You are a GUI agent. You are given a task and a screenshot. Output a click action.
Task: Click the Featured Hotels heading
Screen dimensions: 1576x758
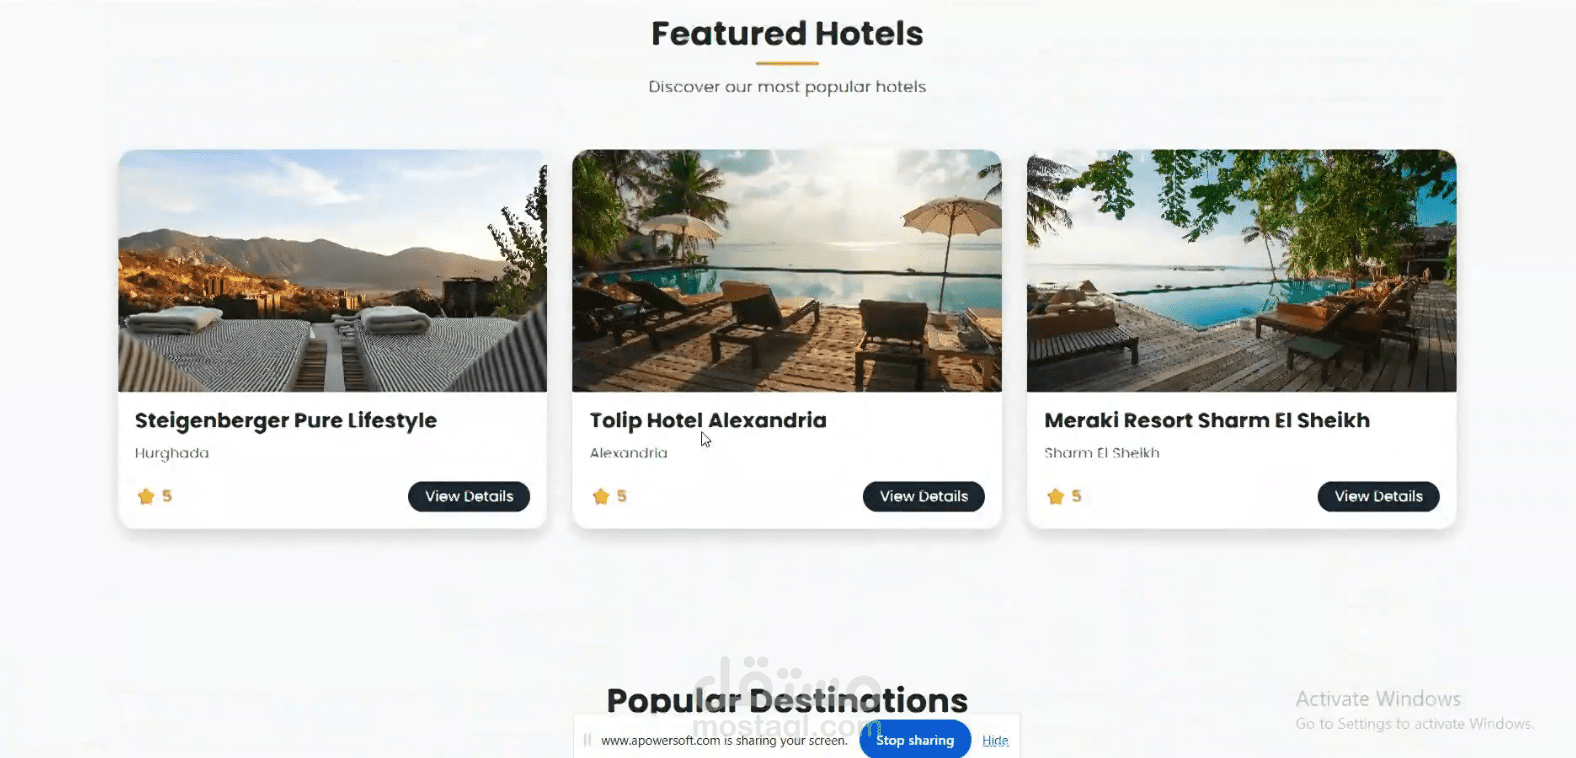(x=787, y=34)
